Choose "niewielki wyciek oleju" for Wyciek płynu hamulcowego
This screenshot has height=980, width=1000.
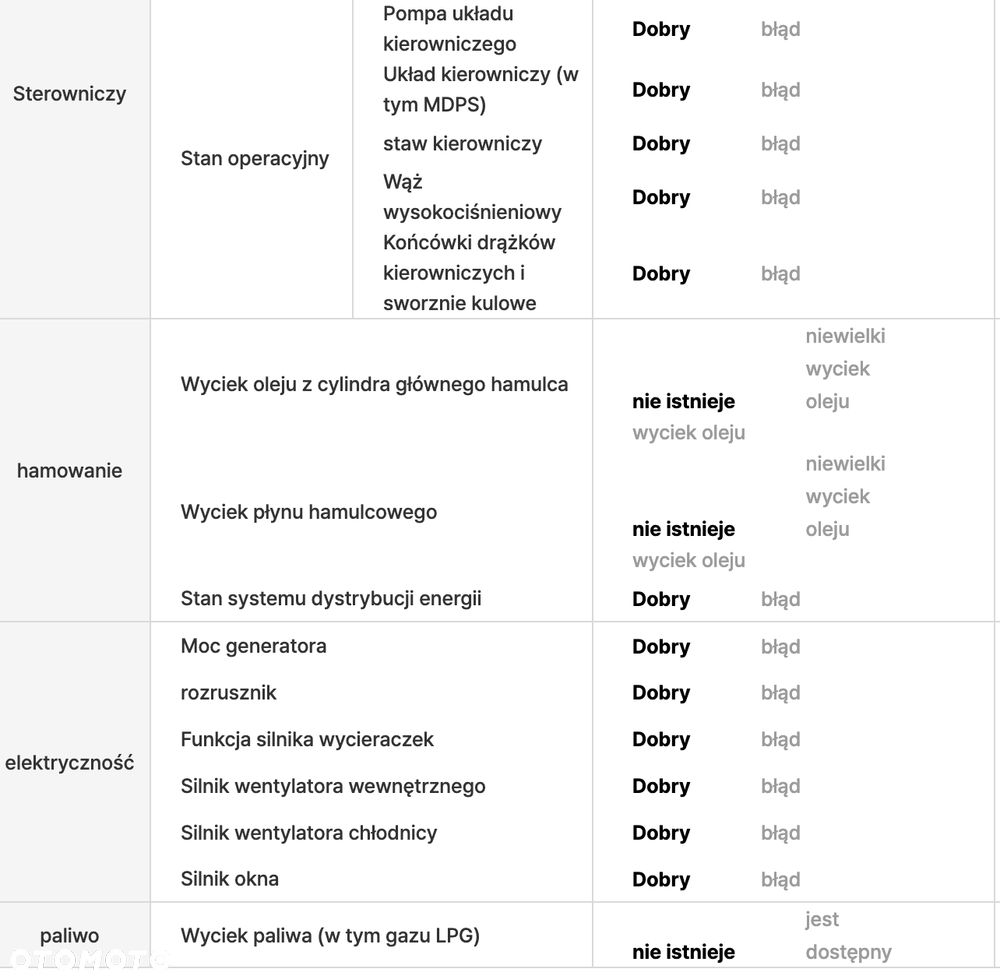pos(845,496)
